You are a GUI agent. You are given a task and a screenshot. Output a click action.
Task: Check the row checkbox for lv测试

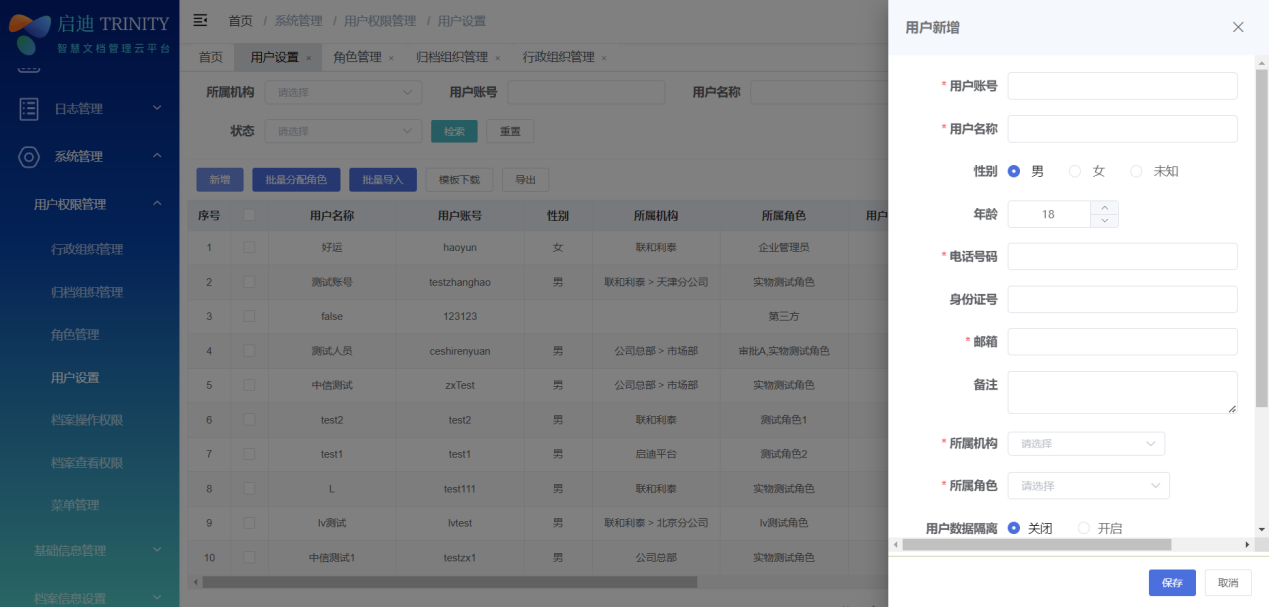coord(249,522)
